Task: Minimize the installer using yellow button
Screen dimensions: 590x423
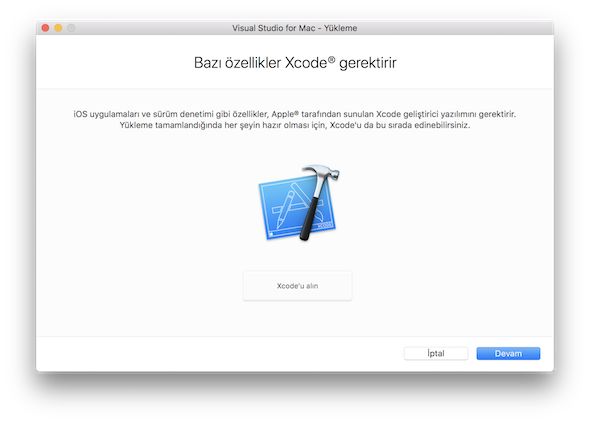Action: tap(58, 28)
